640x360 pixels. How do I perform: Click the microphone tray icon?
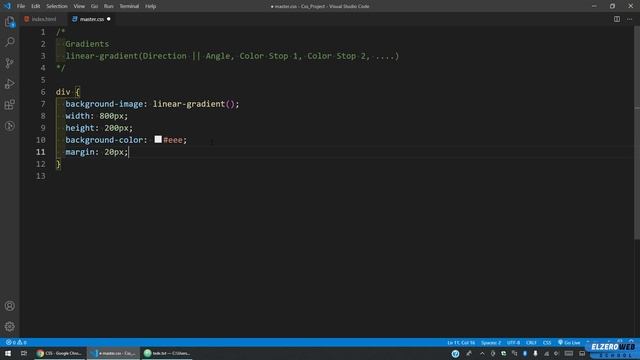point(536,353)
